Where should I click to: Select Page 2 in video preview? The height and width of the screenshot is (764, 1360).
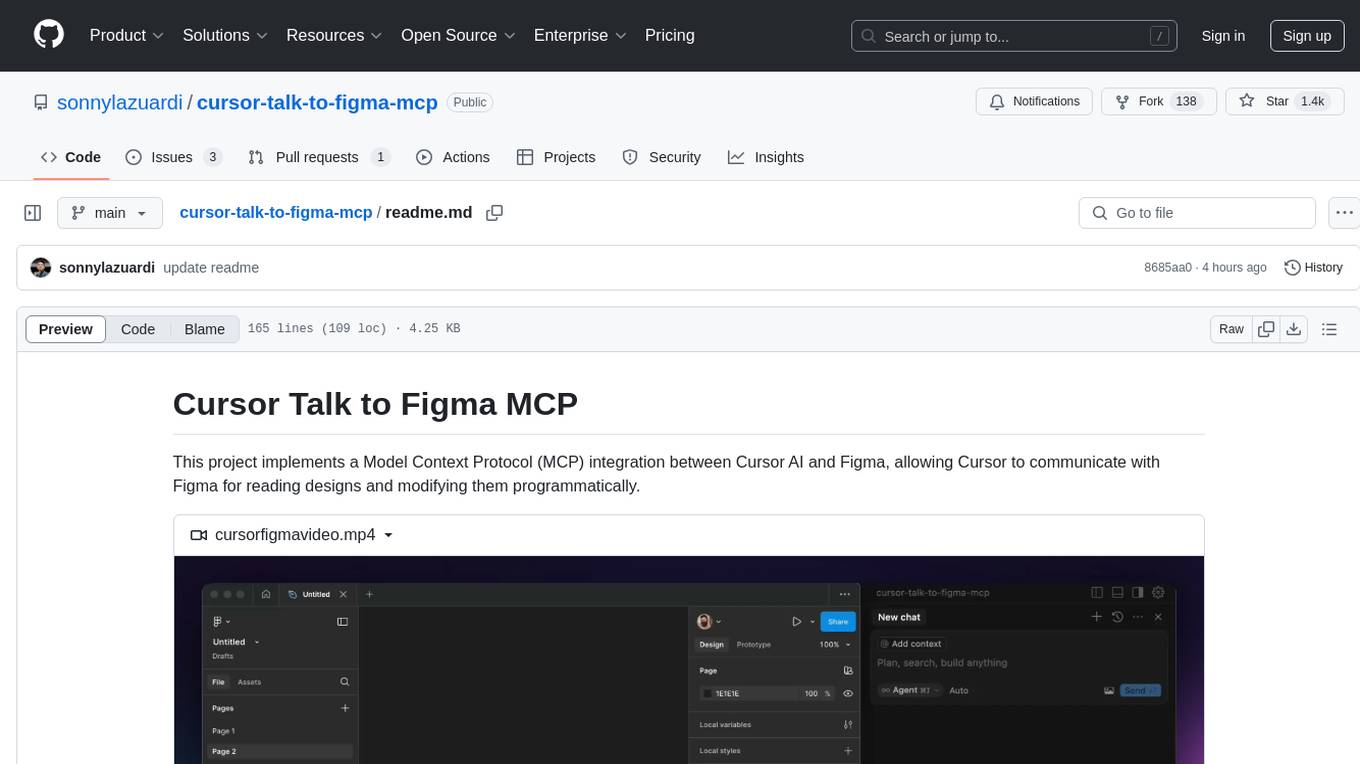coord(224,751)
